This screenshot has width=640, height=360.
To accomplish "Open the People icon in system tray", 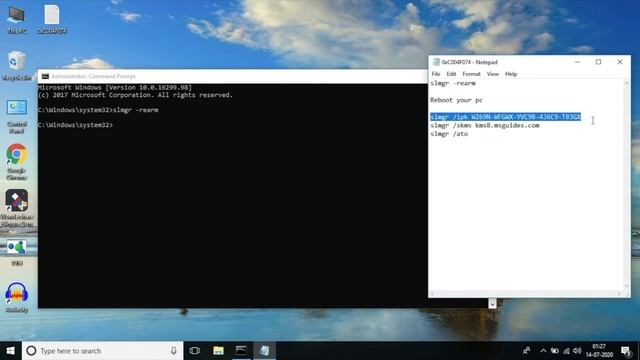I will [x=527, y=351].
